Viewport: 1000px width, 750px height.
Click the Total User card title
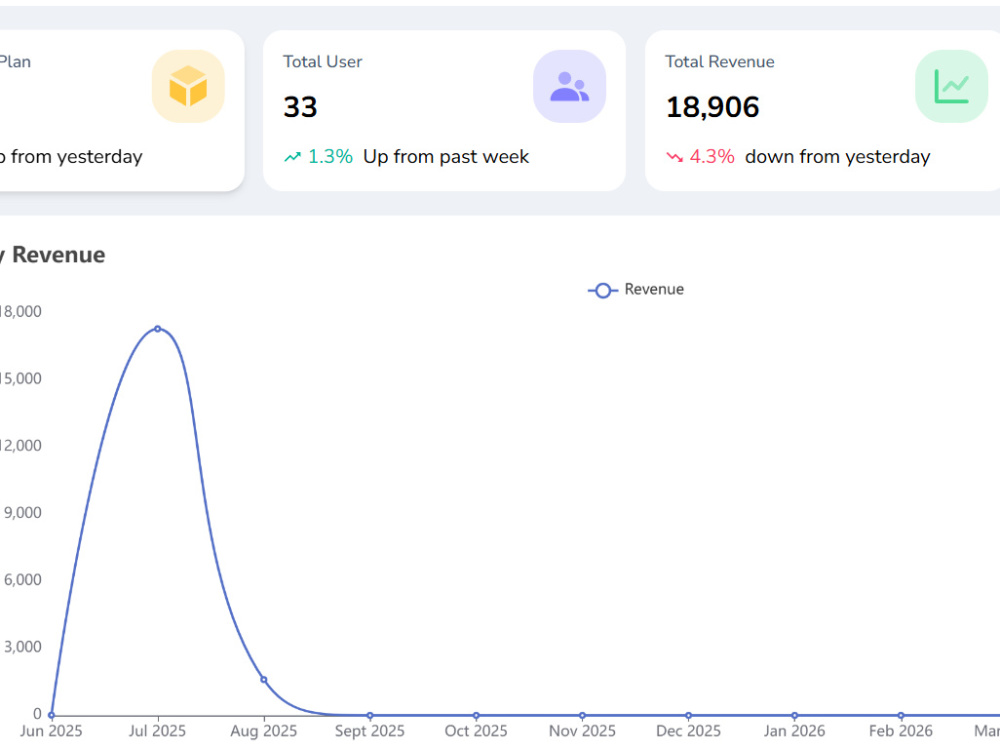tap(323, 62)
